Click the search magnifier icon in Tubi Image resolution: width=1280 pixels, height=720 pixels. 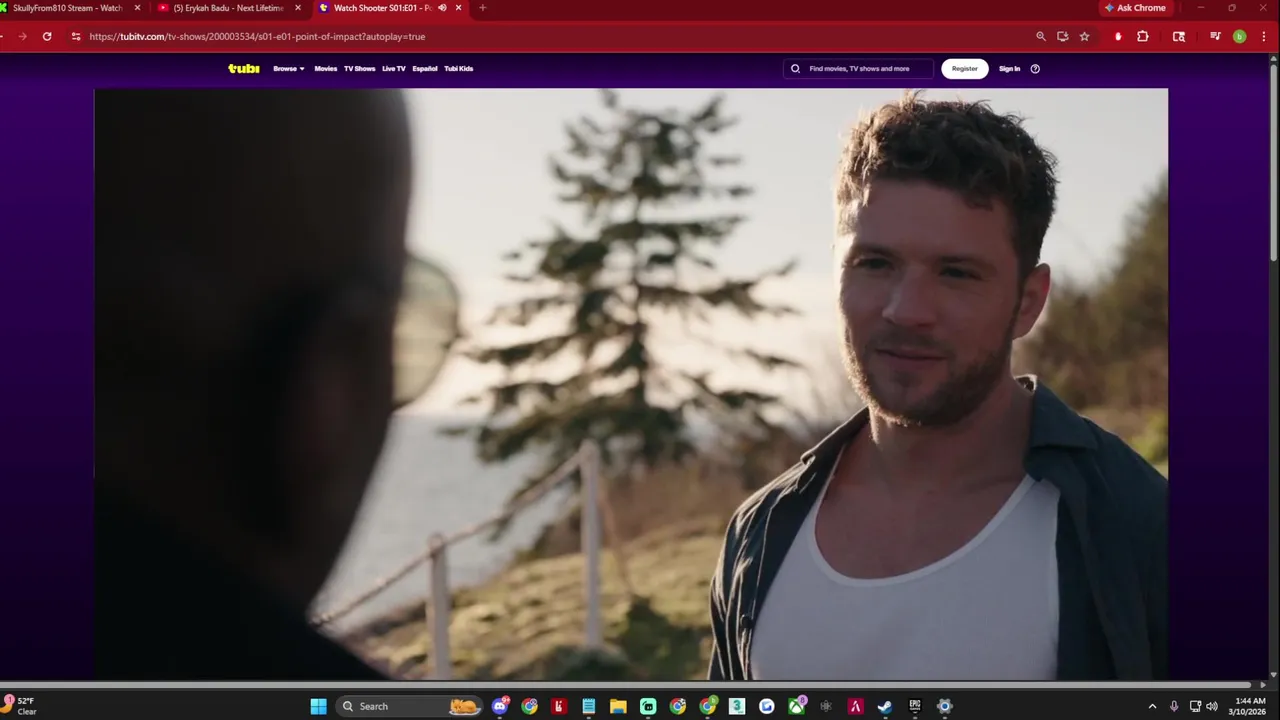point(796,69)
